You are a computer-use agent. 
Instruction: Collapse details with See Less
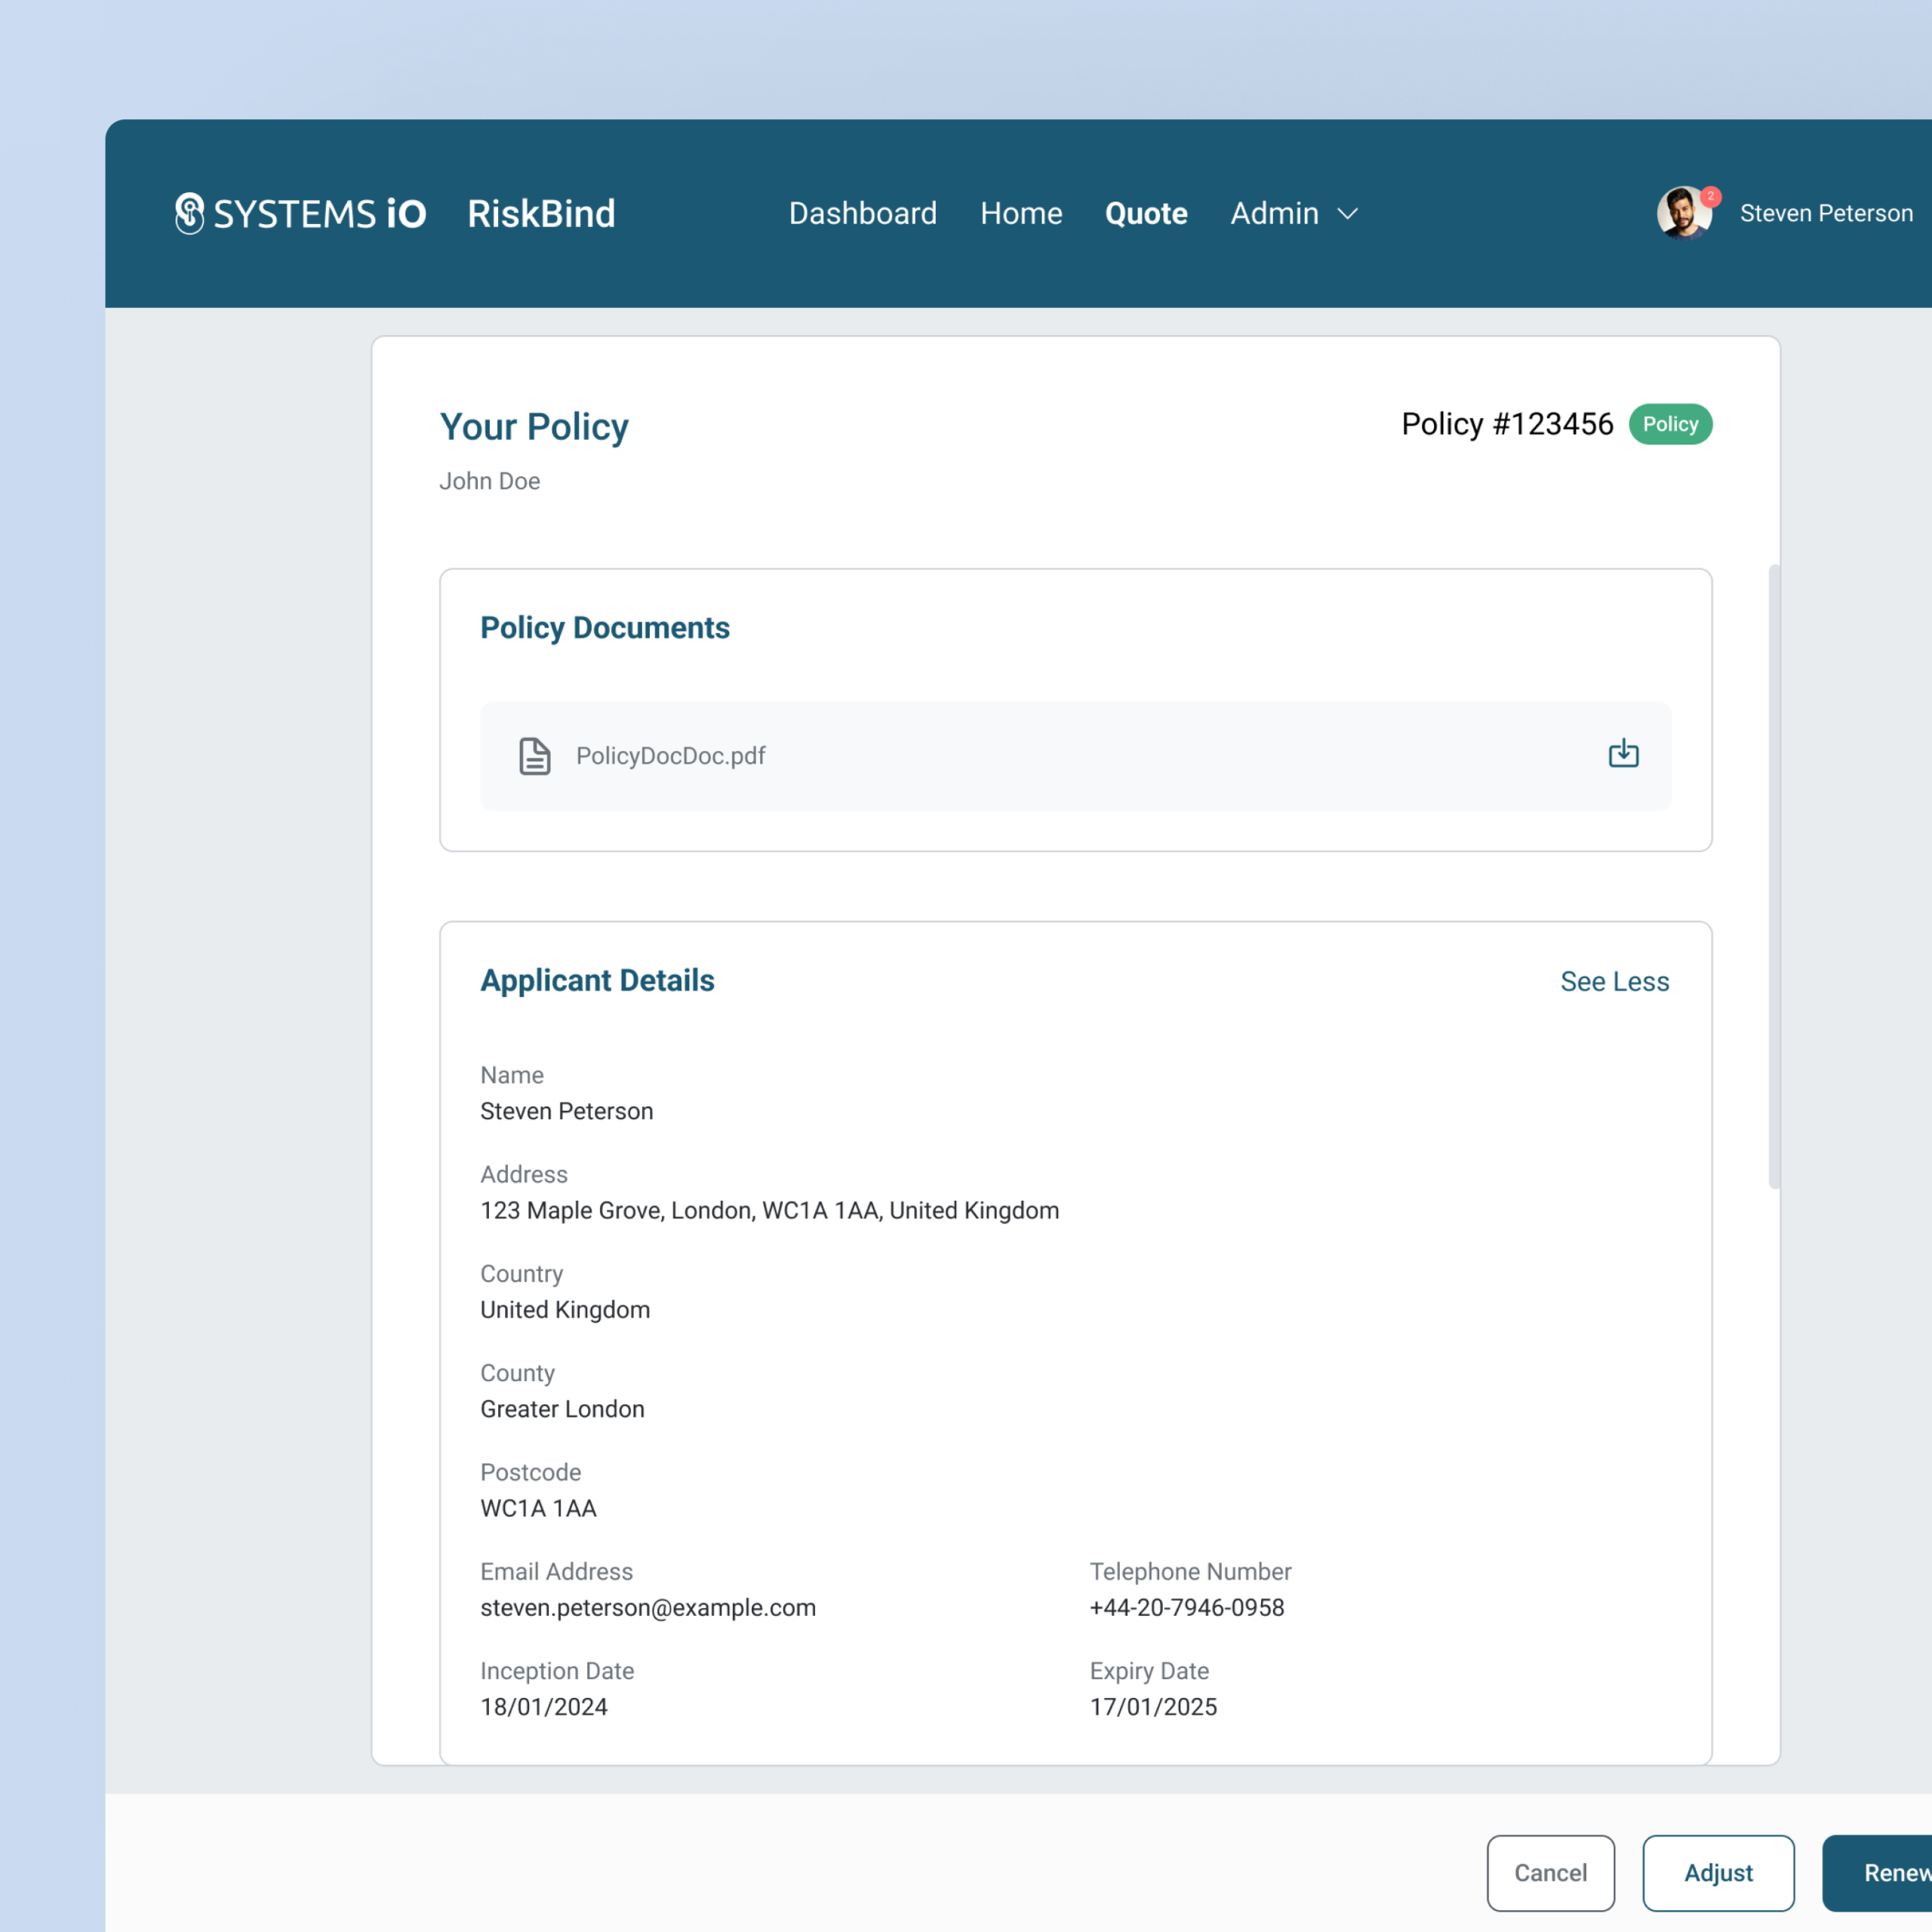1614,981
